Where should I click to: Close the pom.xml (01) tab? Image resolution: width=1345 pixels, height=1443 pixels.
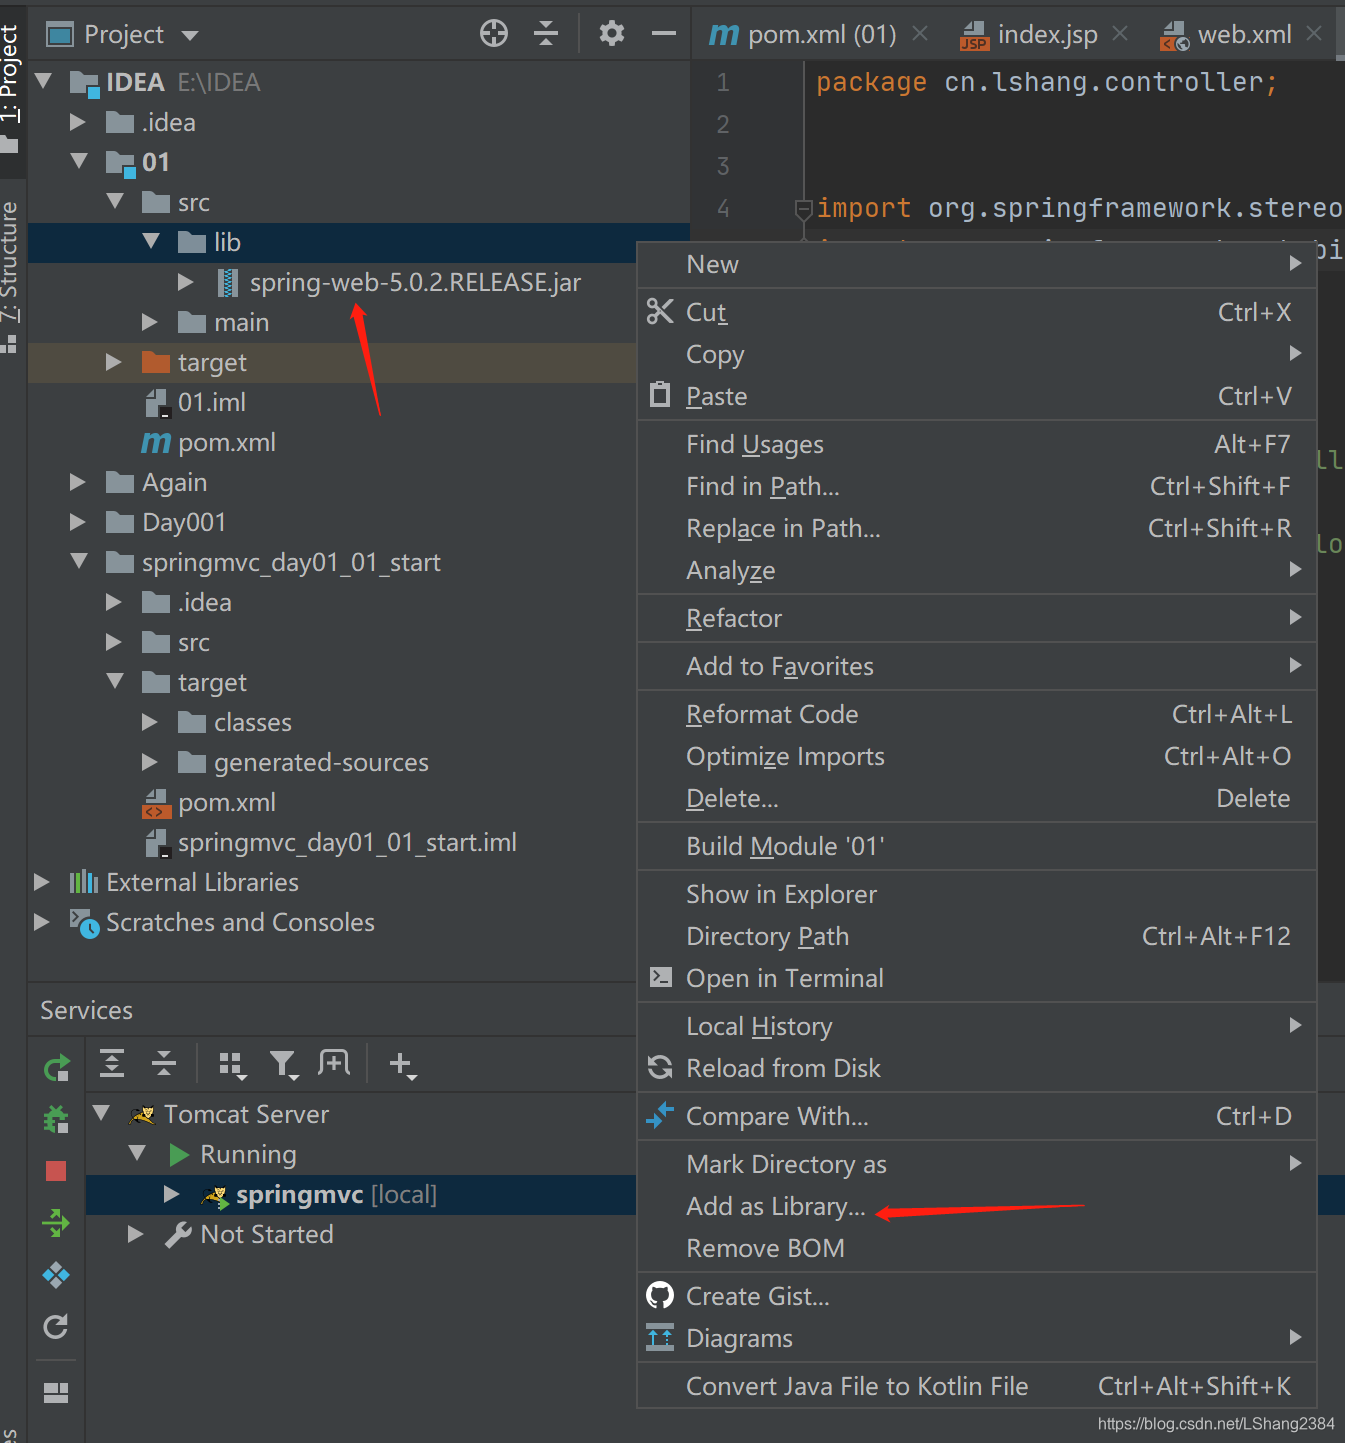(920, 34)
